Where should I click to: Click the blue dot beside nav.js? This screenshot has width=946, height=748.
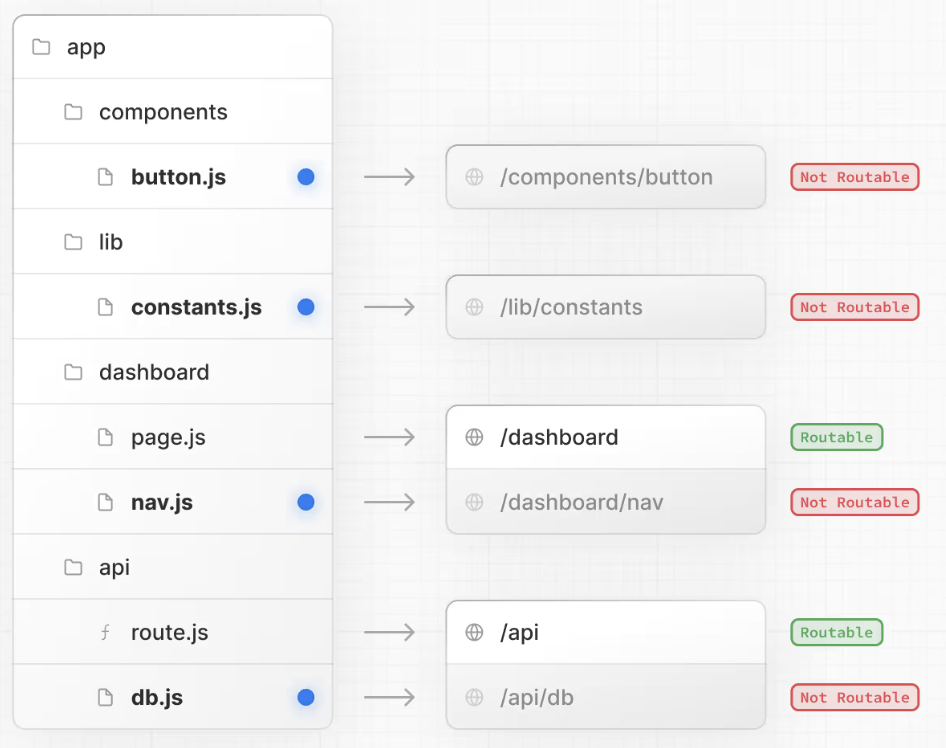[x=306, y=502]
